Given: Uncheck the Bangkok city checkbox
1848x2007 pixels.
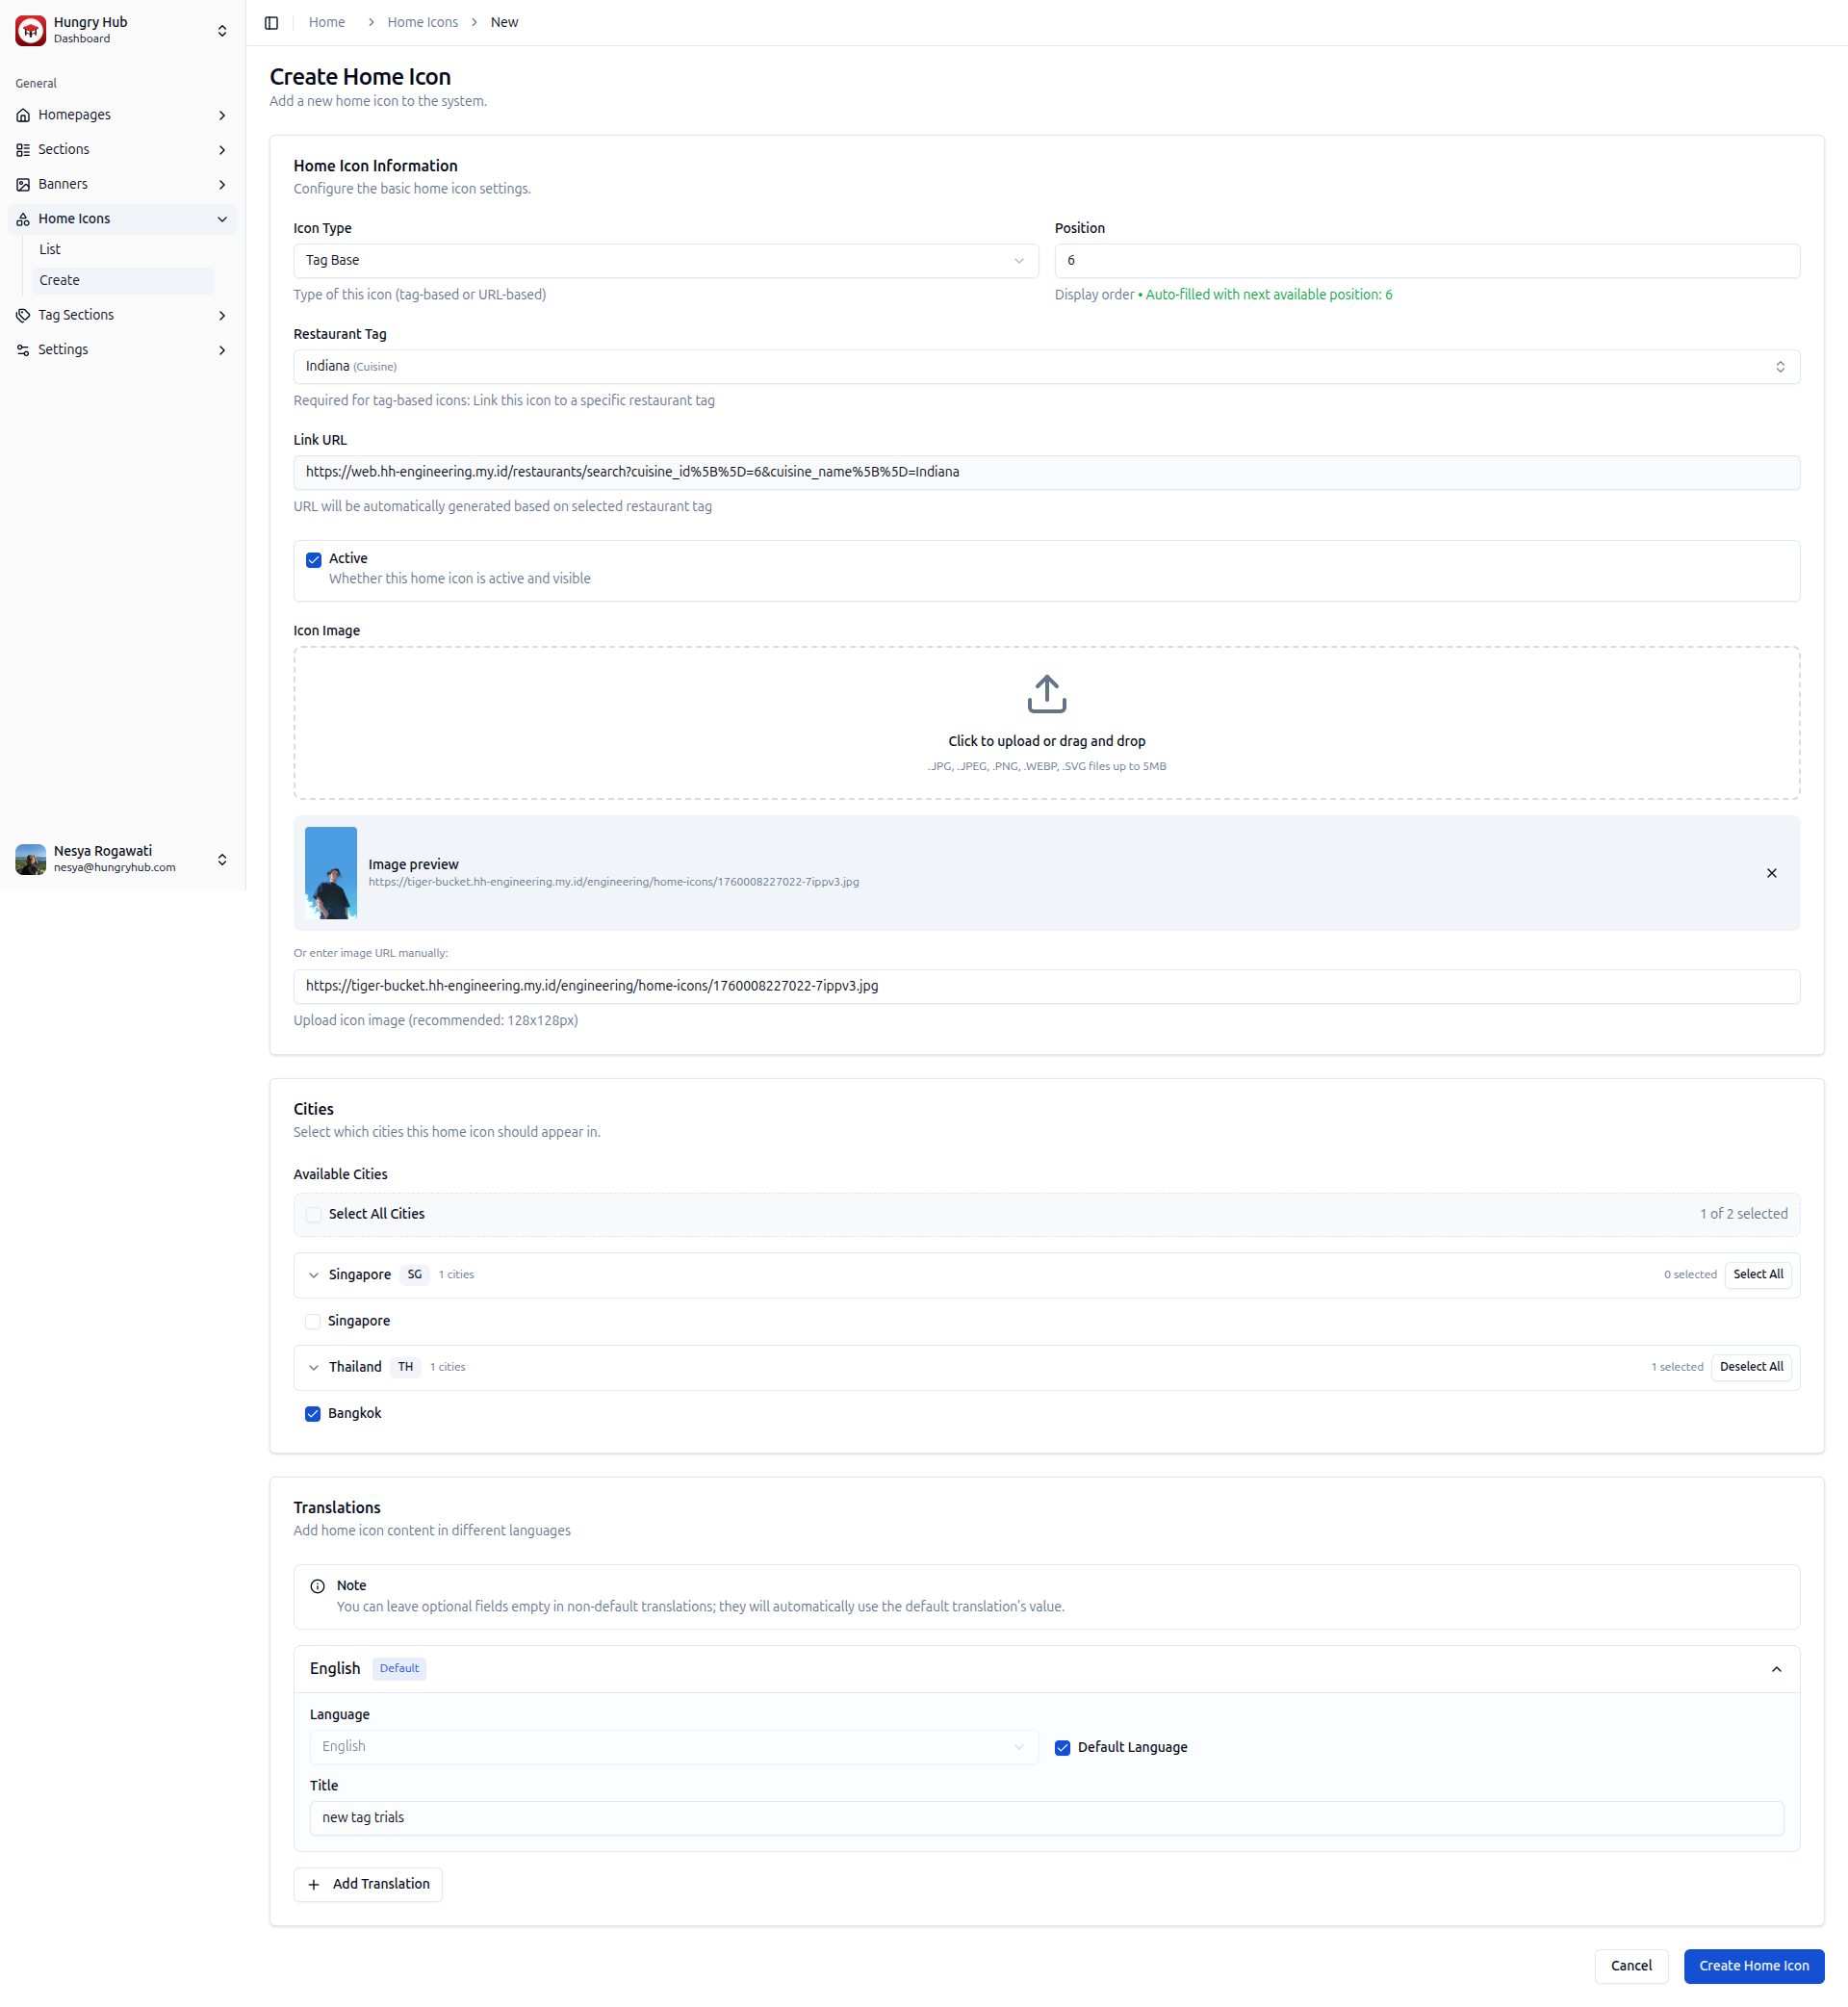Looking at the screenshot, I should [x=313, y=1413].
